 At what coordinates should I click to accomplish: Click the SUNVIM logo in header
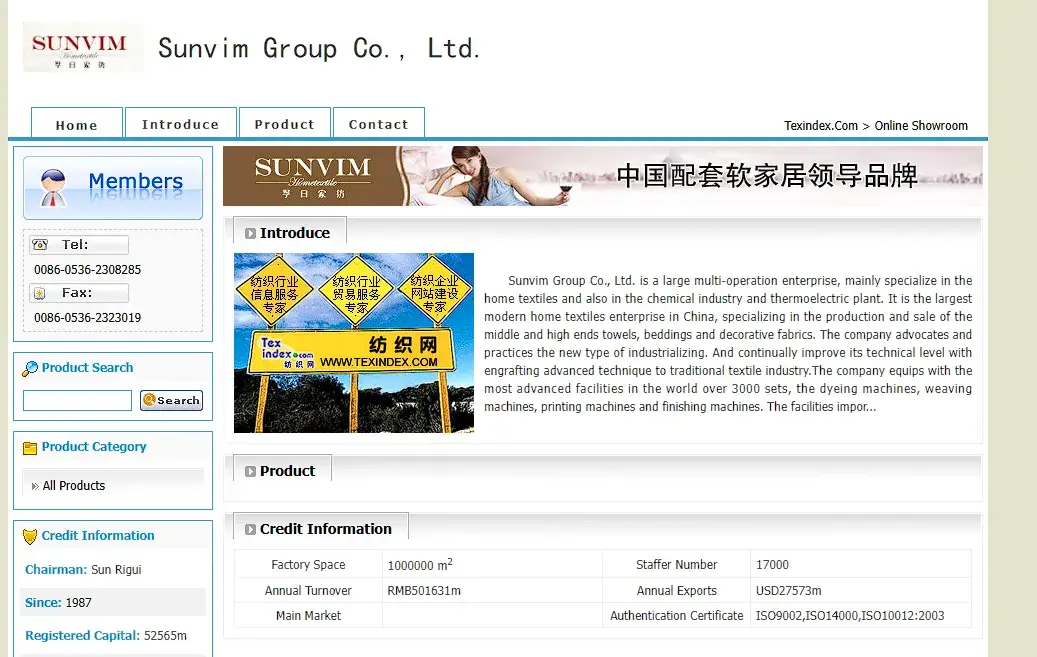82,47
